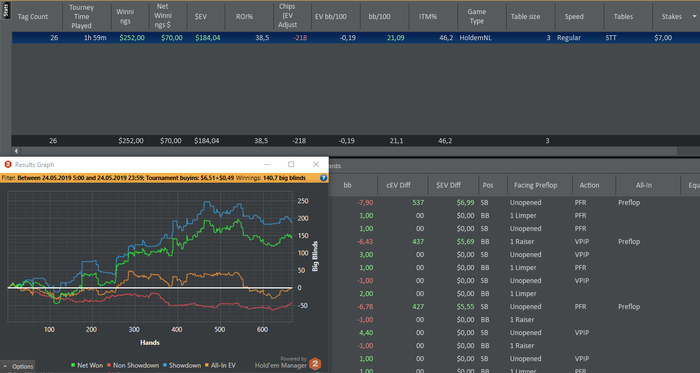Click the Hold'em Manager 2 logo badge
700x373 pixels.
click(x=315, y=364)
